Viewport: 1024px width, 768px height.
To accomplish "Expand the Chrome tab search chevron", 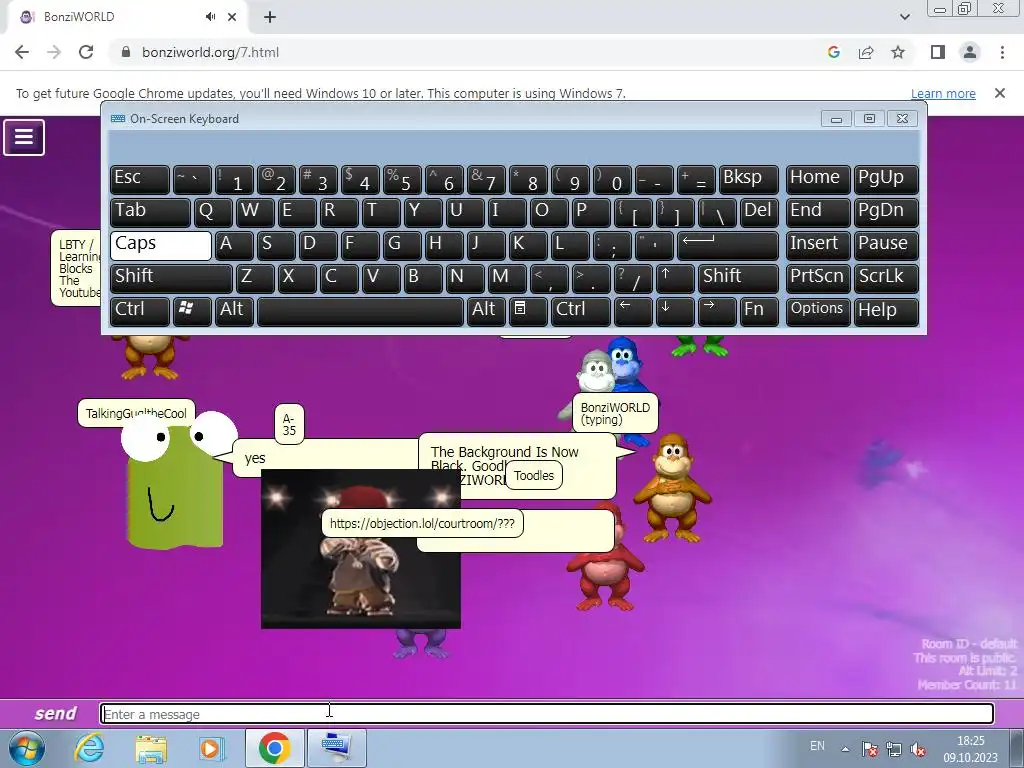I will click(x=904, y=17).
